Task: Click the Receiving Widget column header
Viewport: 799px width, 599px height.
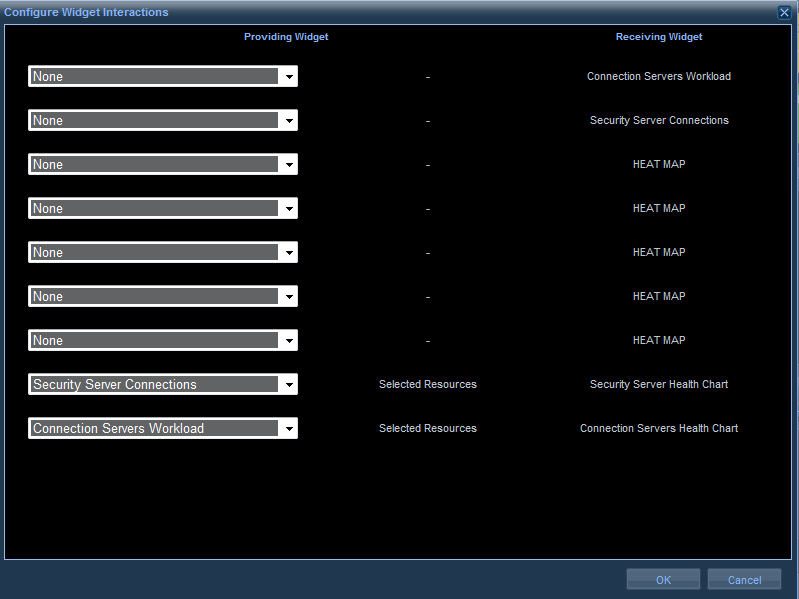Action: coord(659,37)
